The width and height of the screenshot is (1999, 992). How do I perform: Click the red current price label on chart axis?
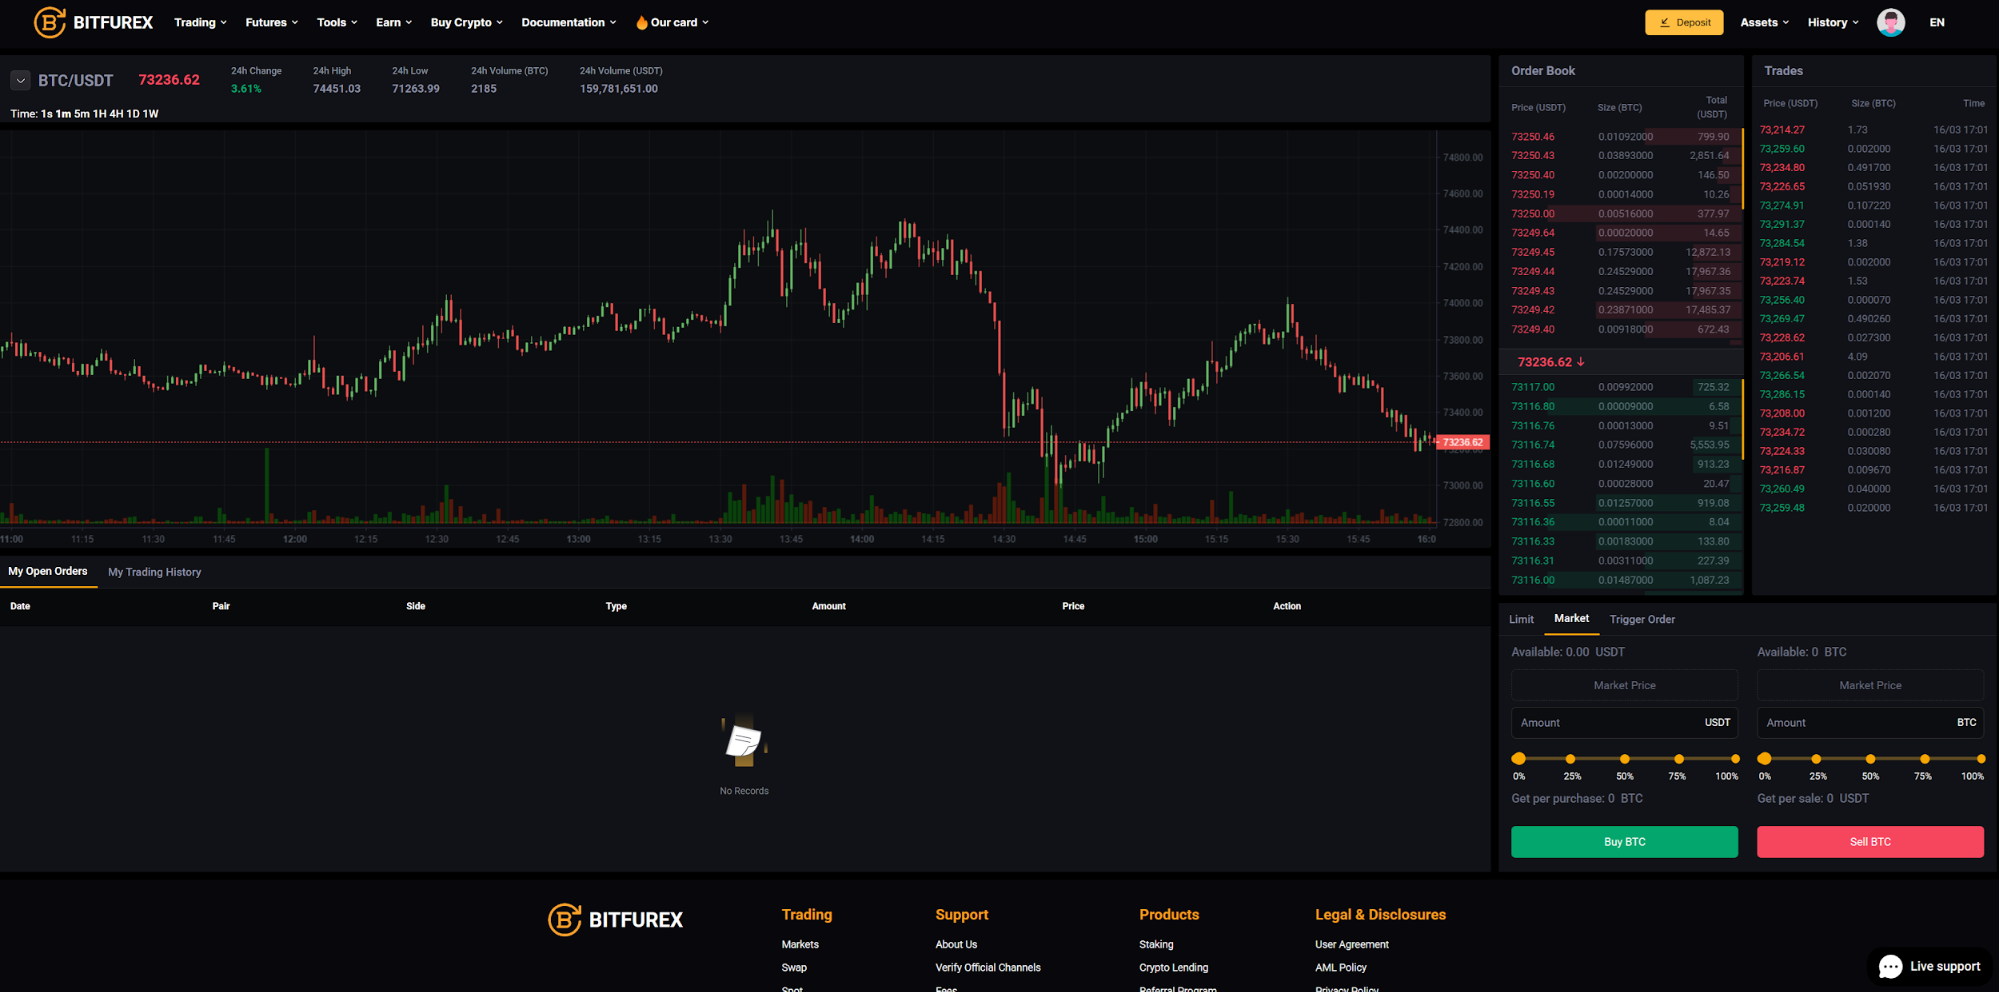click(1462, 442)
